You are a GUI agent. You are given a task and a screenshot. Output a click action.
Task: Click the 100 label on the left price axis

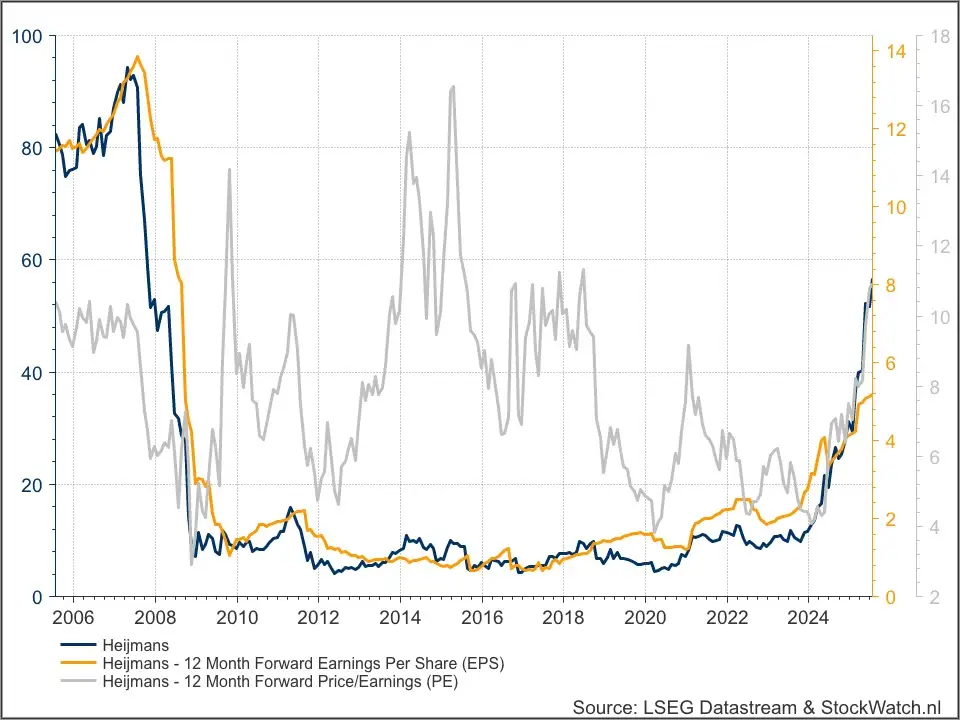28,37
